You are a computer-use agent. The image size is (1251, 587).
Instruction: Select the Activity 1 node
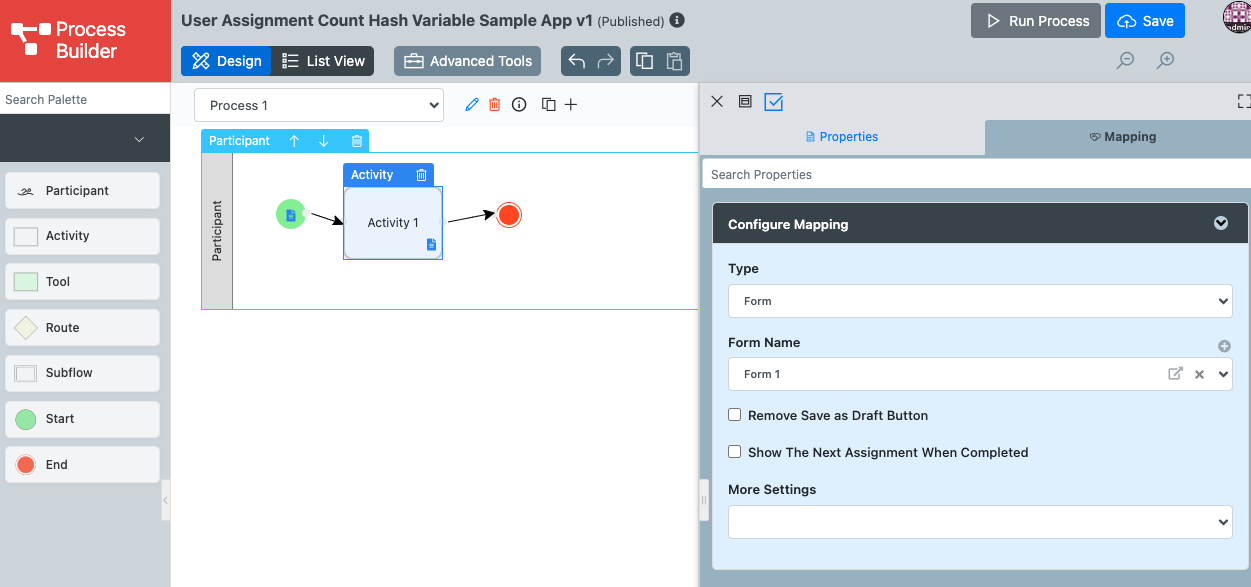tap(393, 223)
